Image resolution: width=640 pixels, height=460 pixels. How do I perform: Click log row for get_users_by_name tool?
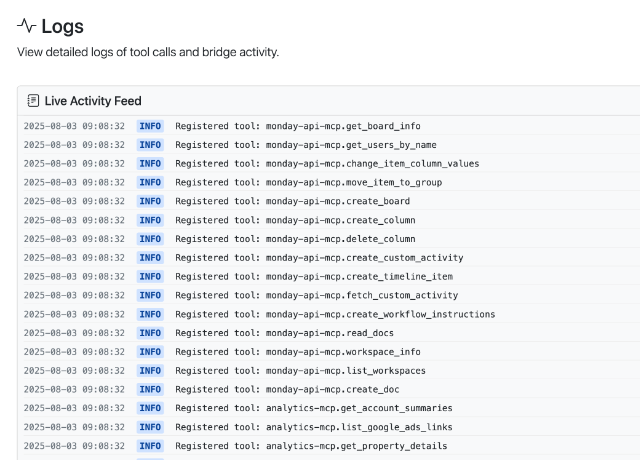point(329,144)
